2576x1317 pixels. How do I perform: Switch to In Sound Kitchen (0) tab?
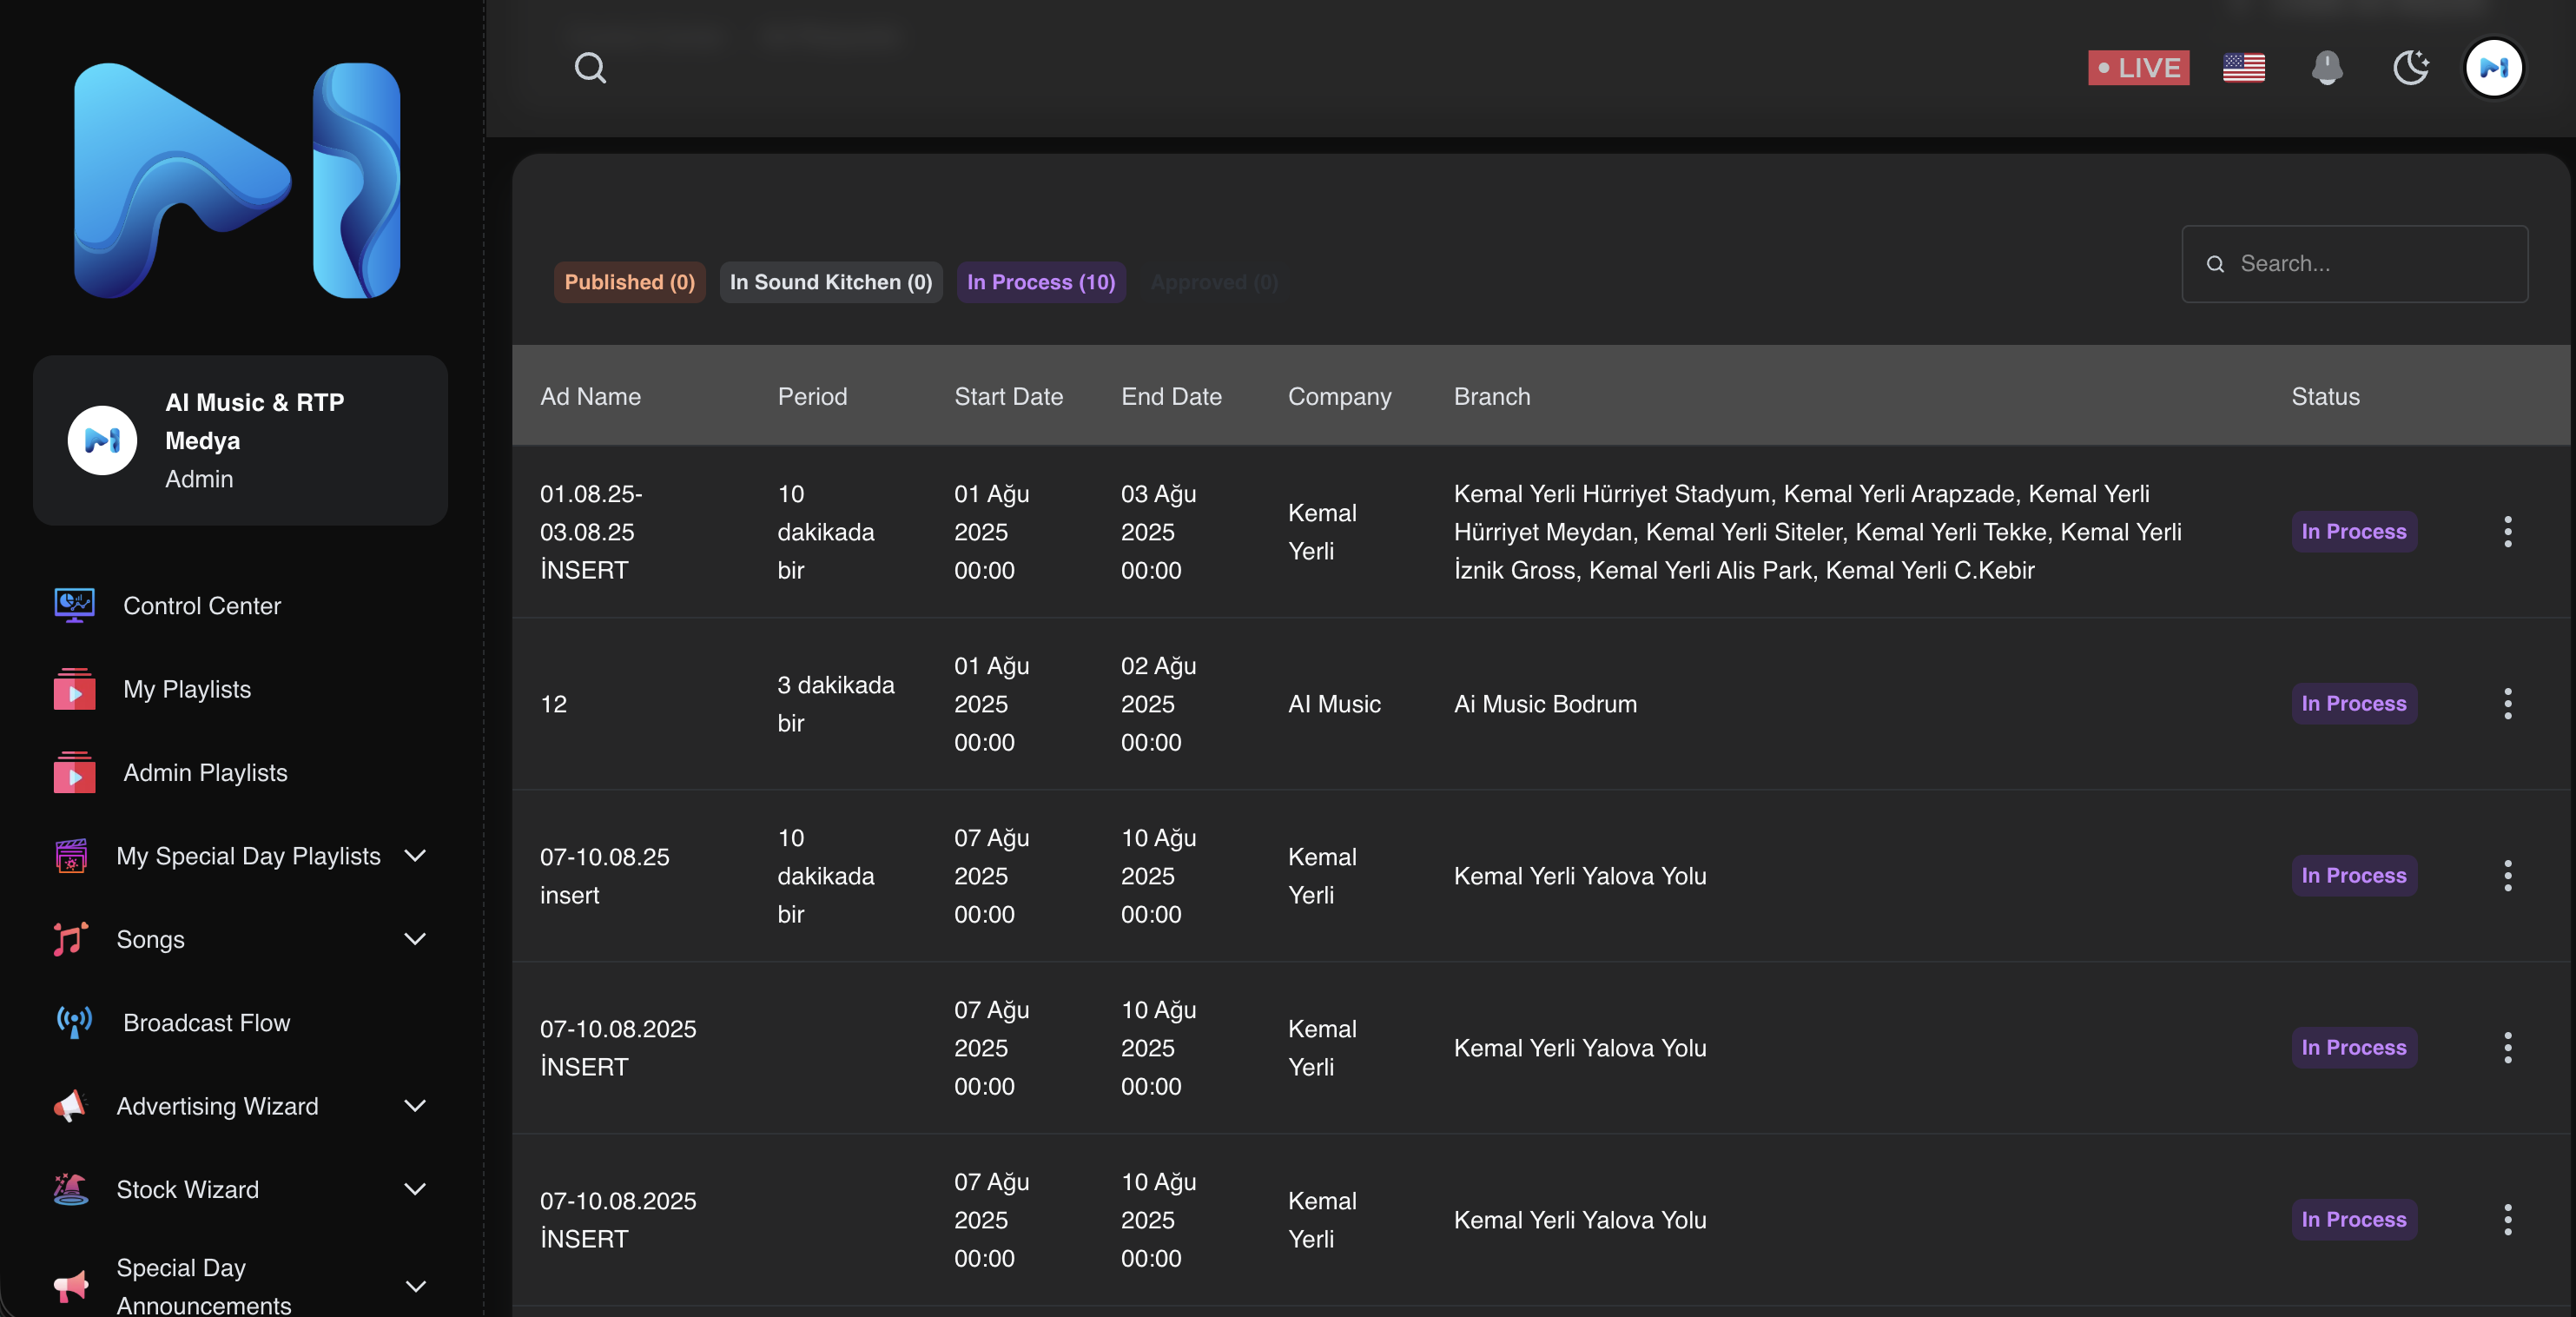[830, 282]
